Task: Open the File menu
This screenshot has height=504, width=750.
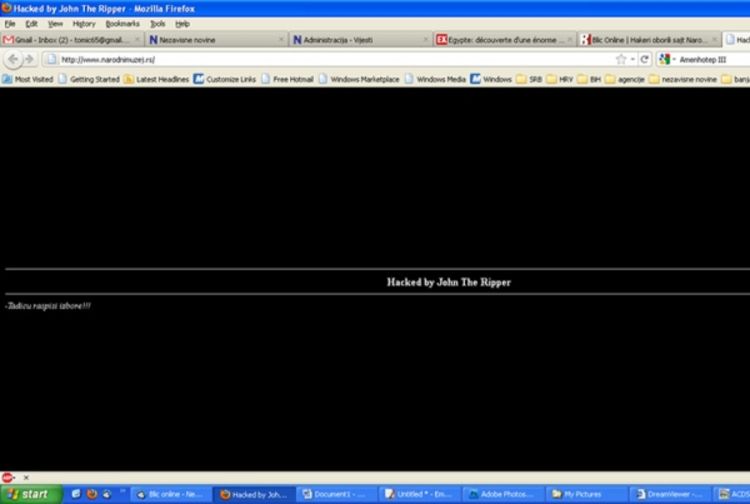Action: (x=10, y=24)
